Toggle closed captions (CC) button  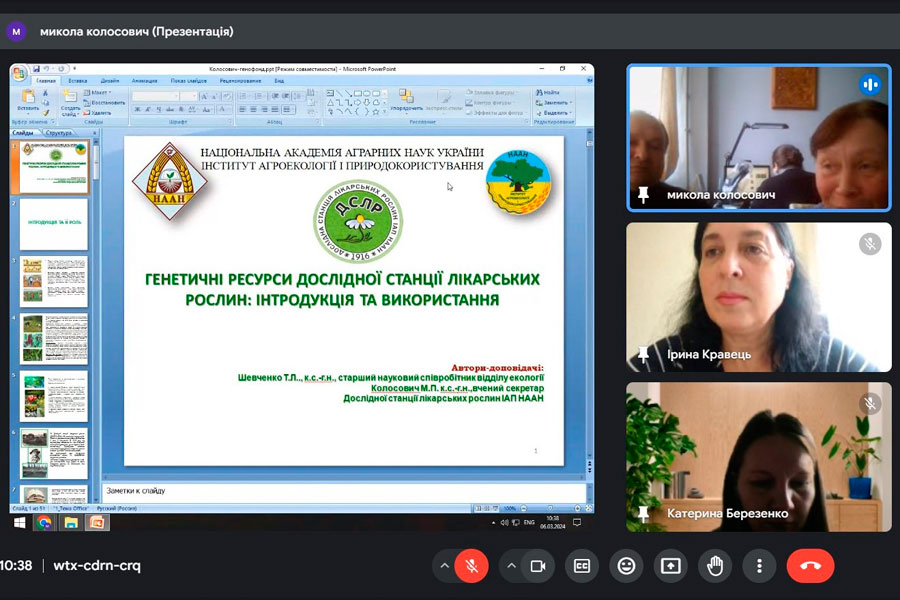[x=581, y=566]
